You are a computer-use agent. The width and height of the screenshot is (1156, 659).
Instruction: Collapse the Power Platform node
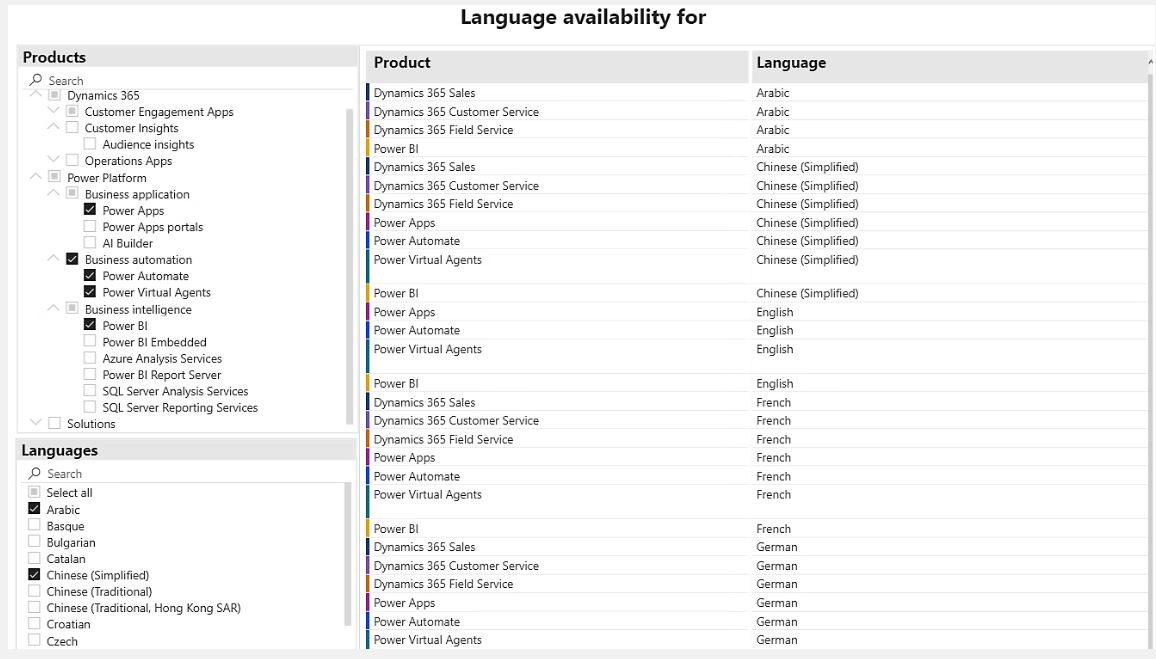point(35,176)
